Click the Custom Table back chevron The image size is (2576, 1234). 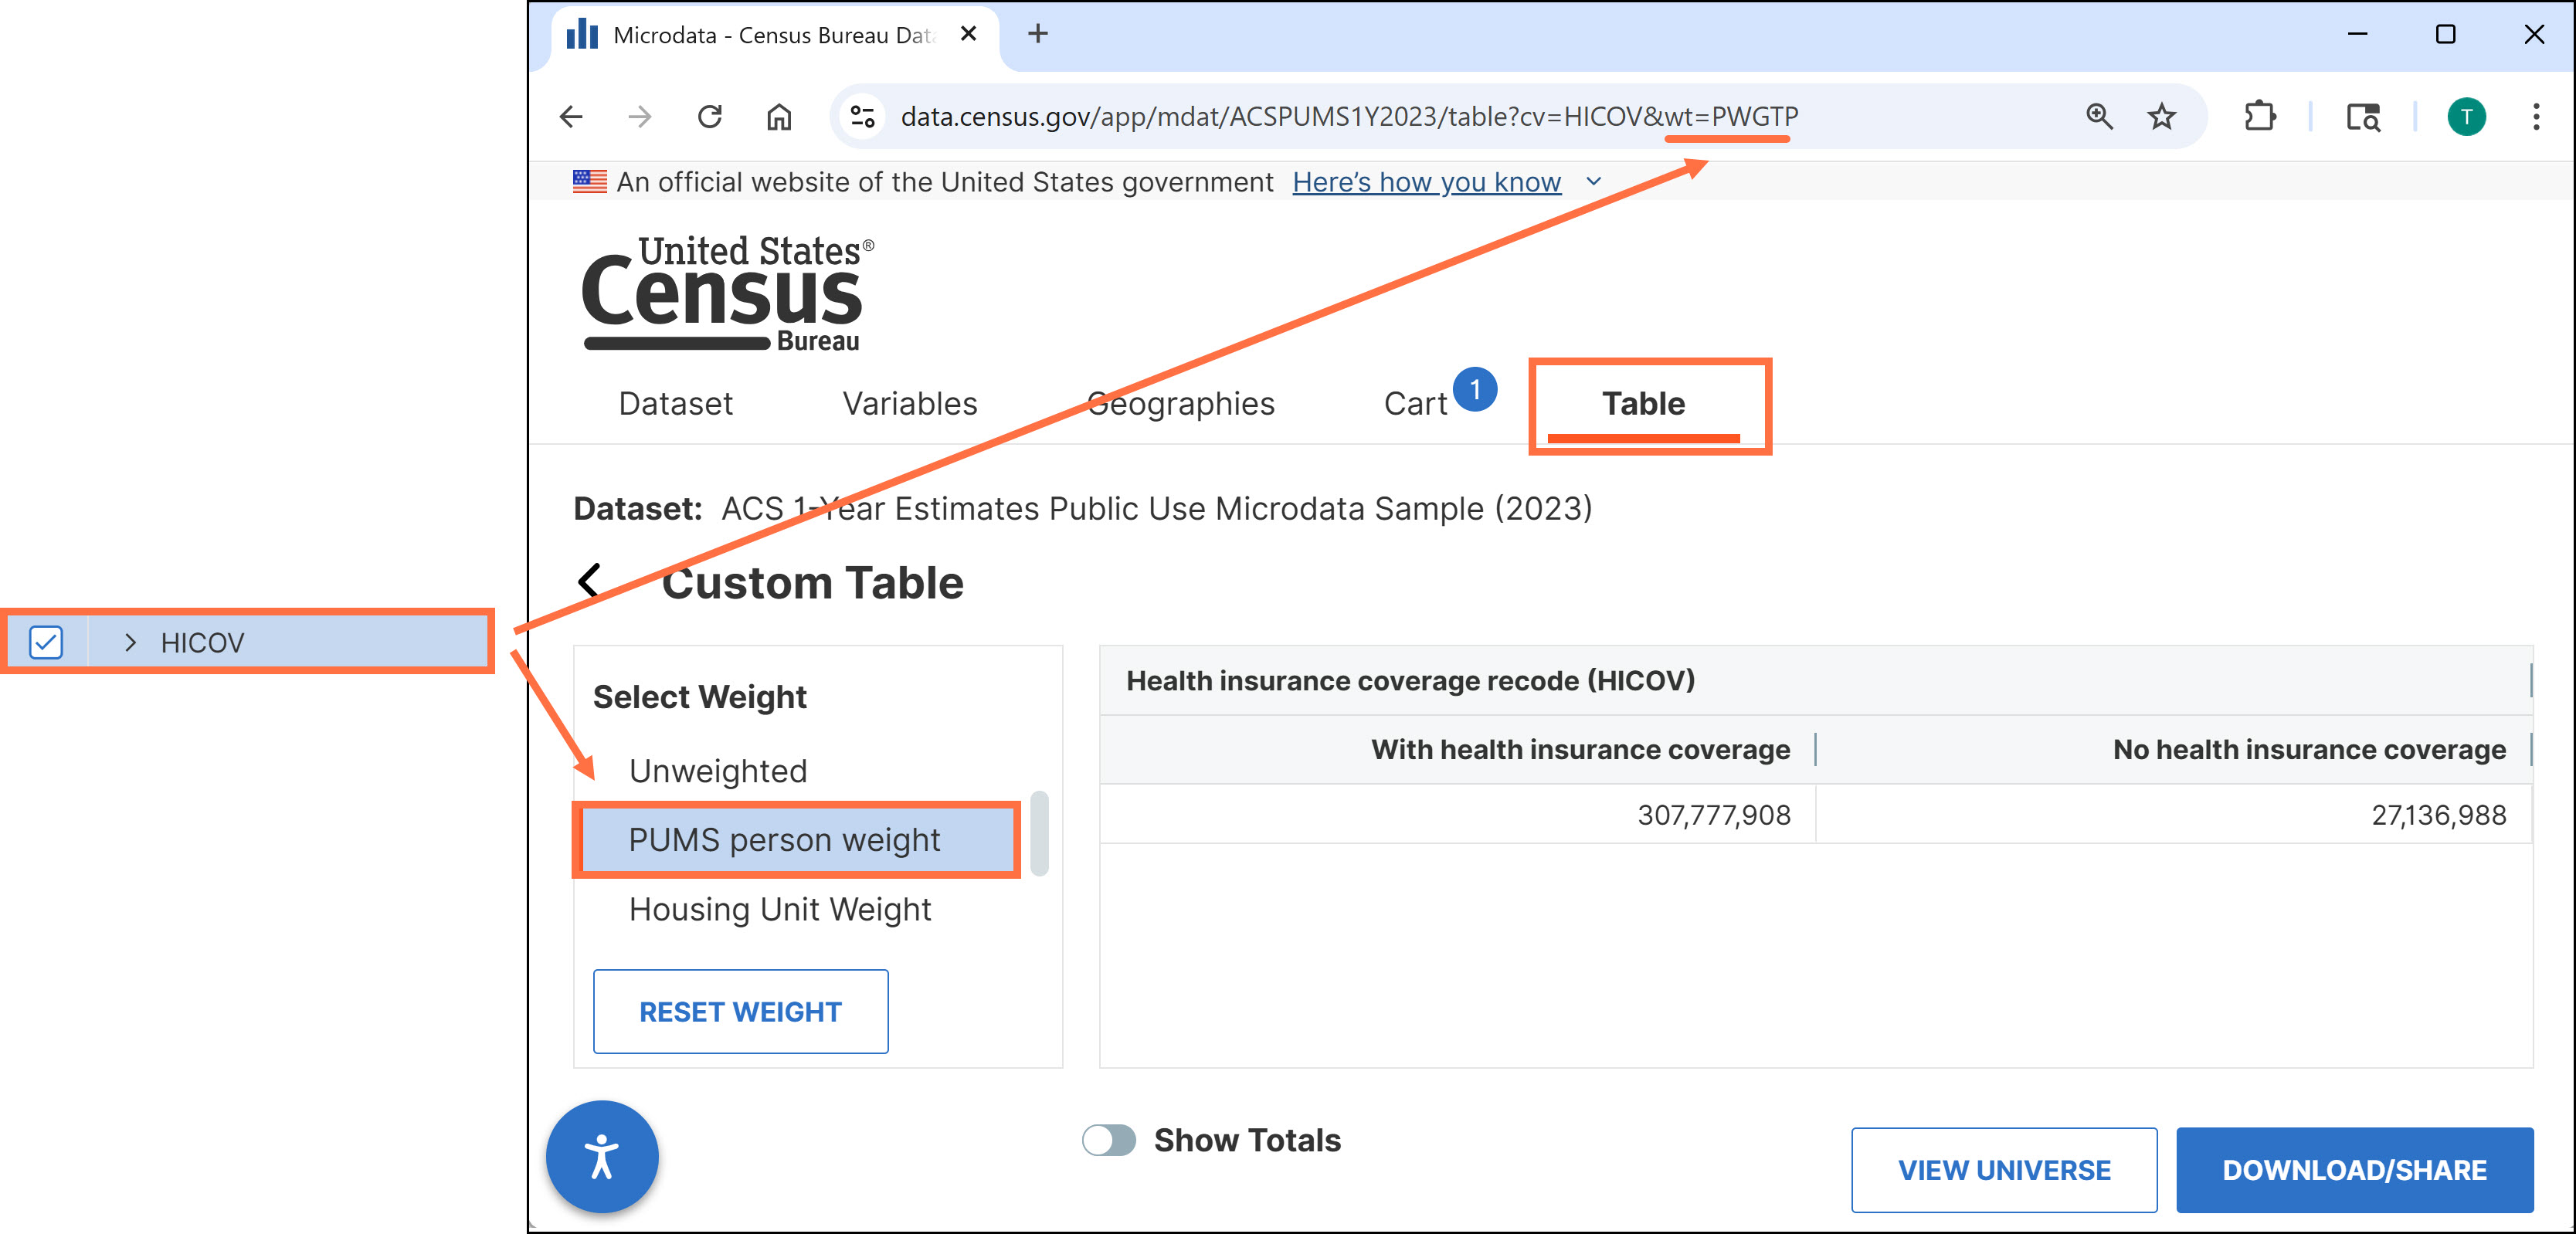pos(590,581)
